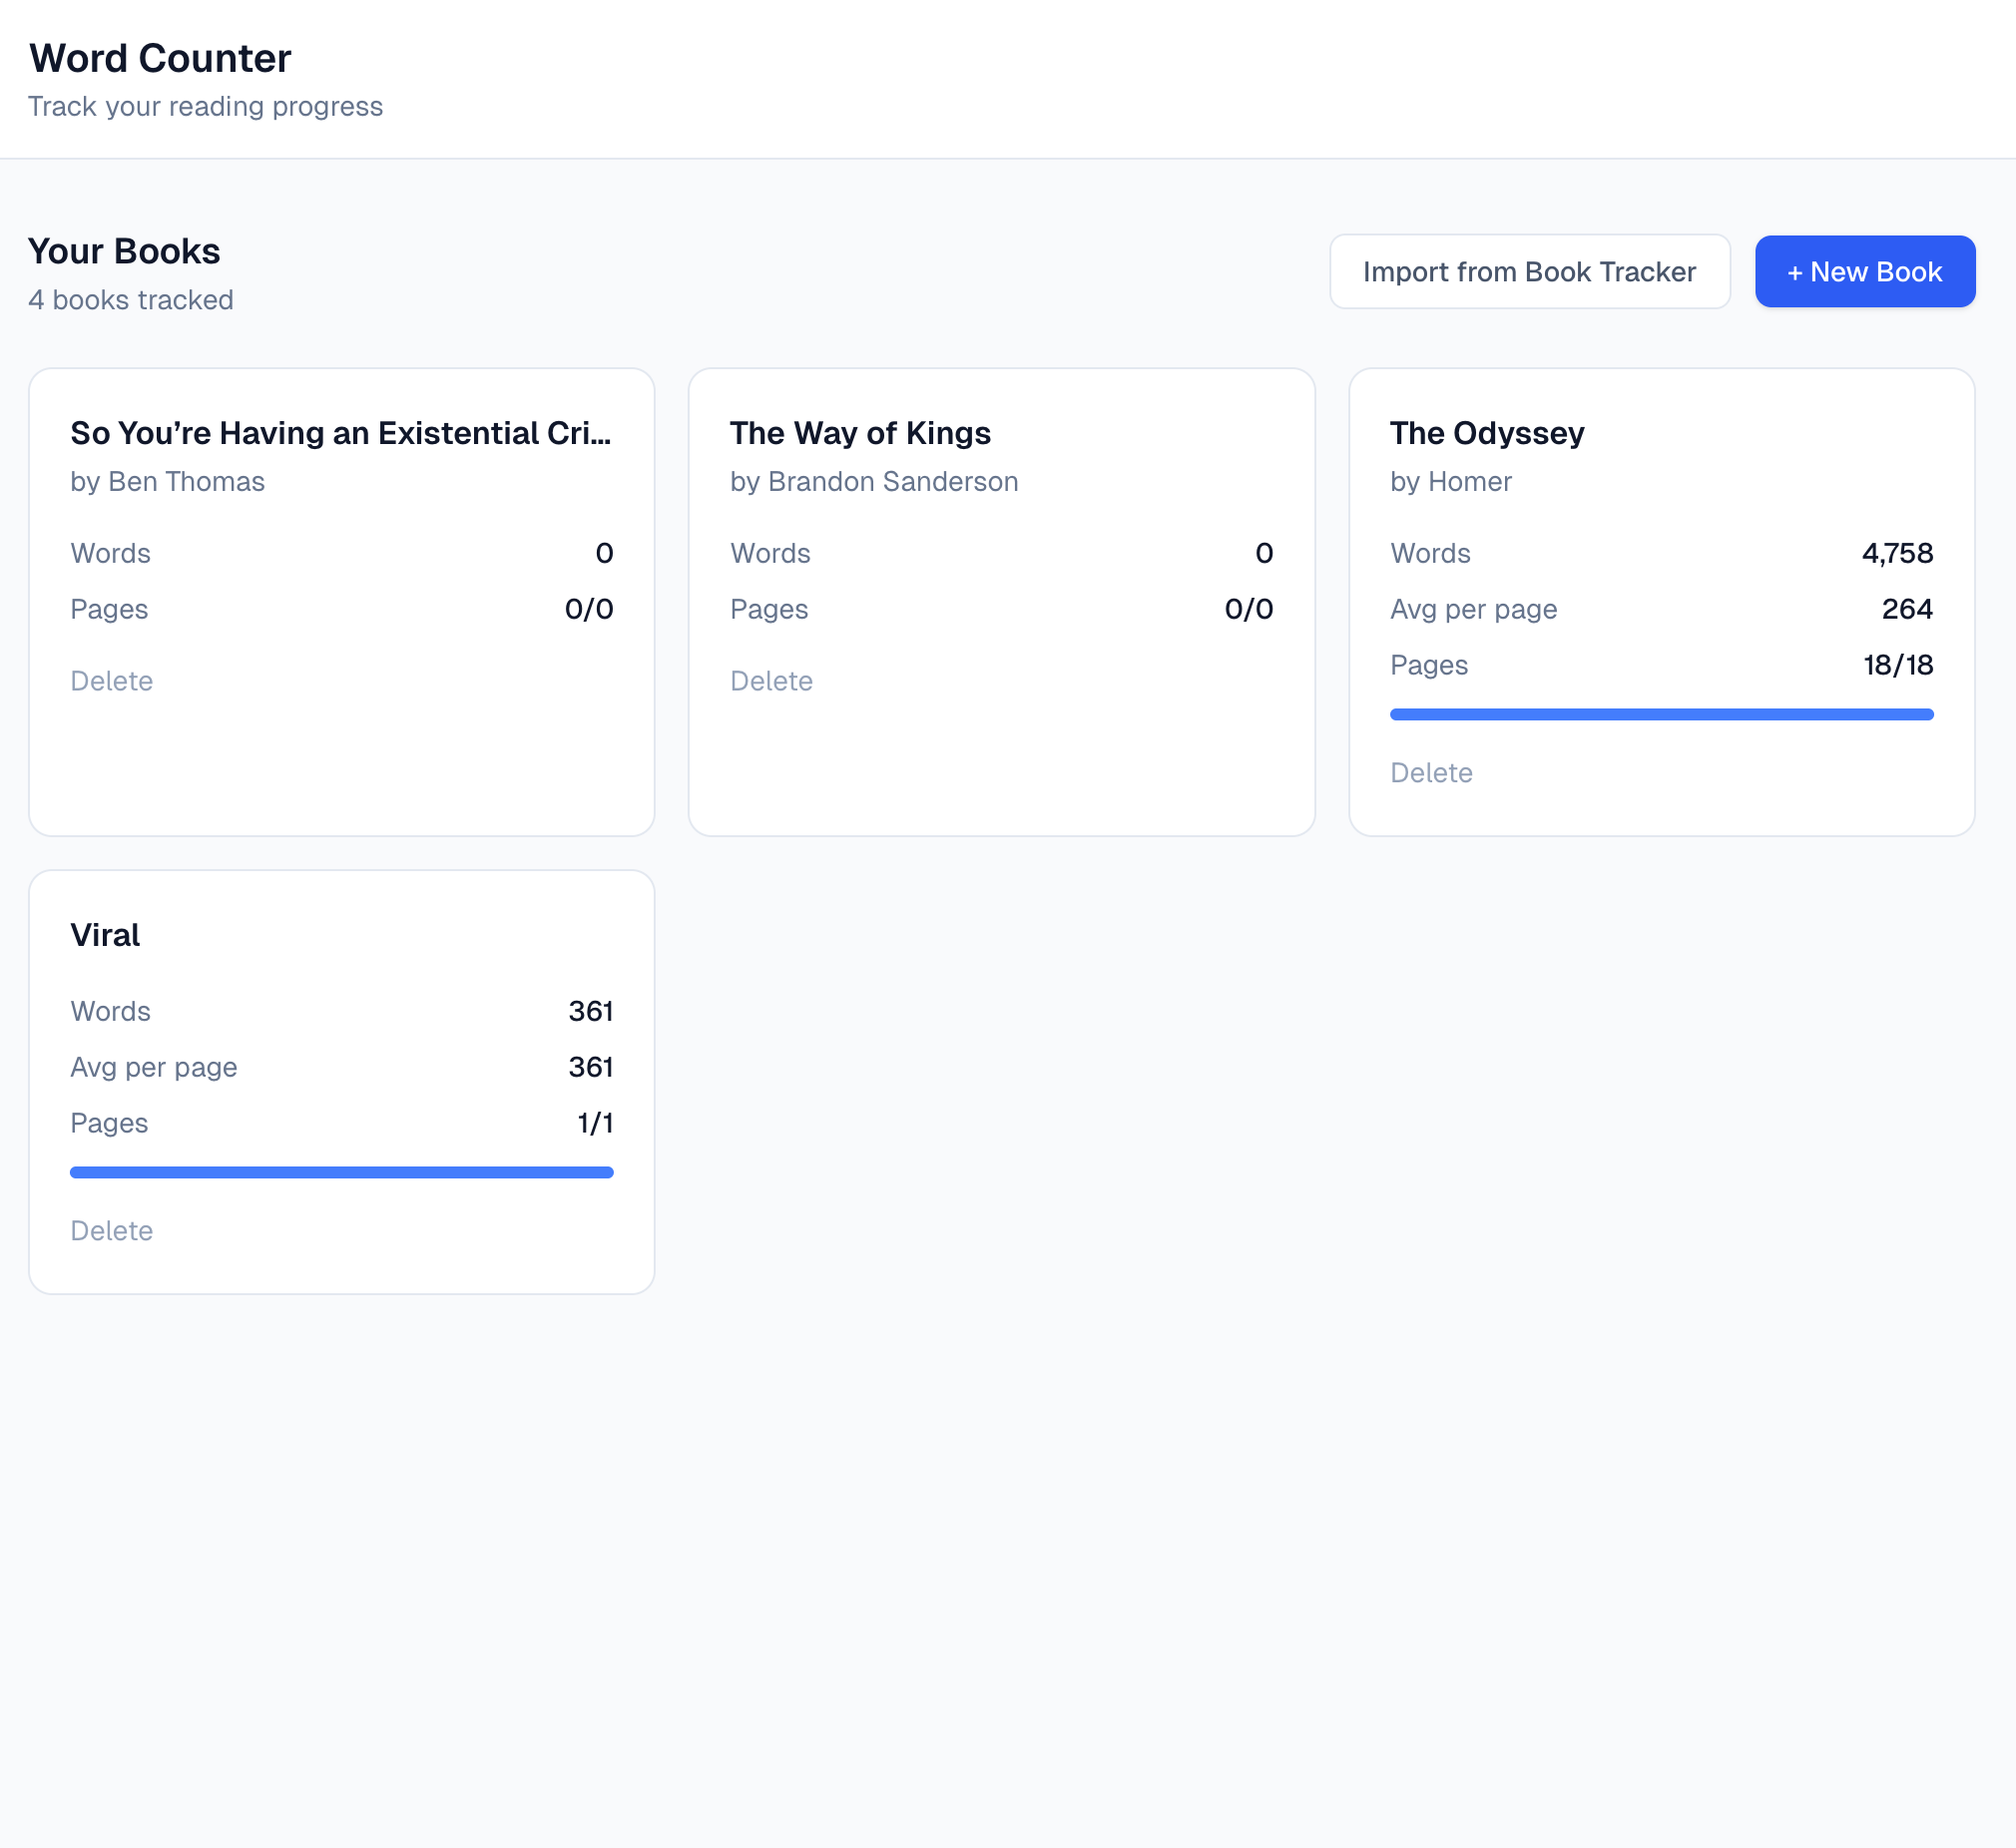Click the Your Books heading

tap(124, 251)
